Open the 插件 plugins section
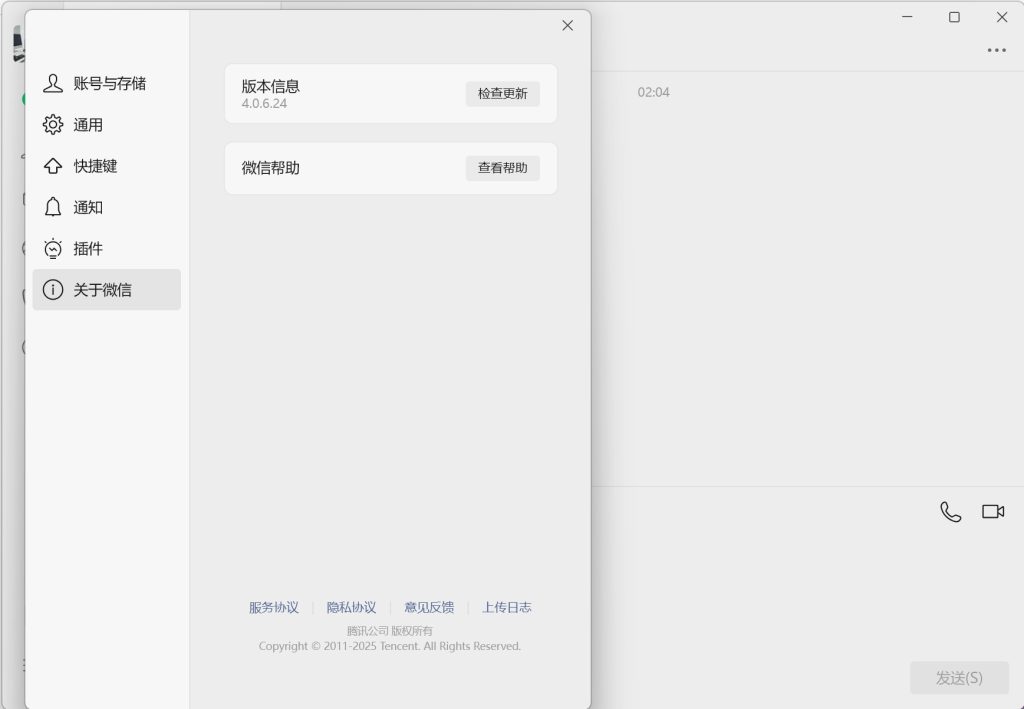1024x709 pixels. pyautogui.click(x=106, y=248)
